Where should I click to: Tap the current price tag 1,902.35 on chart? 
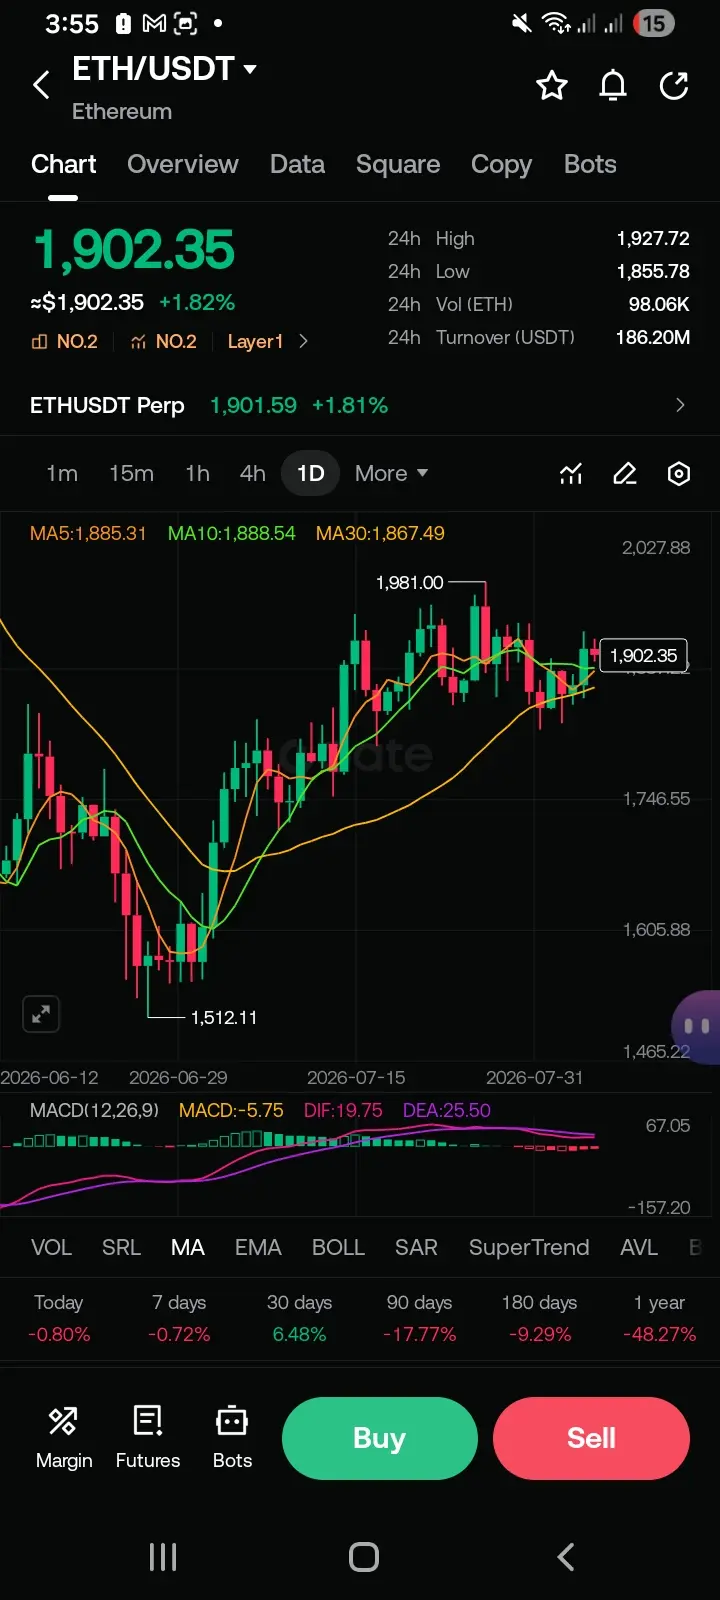644,656
